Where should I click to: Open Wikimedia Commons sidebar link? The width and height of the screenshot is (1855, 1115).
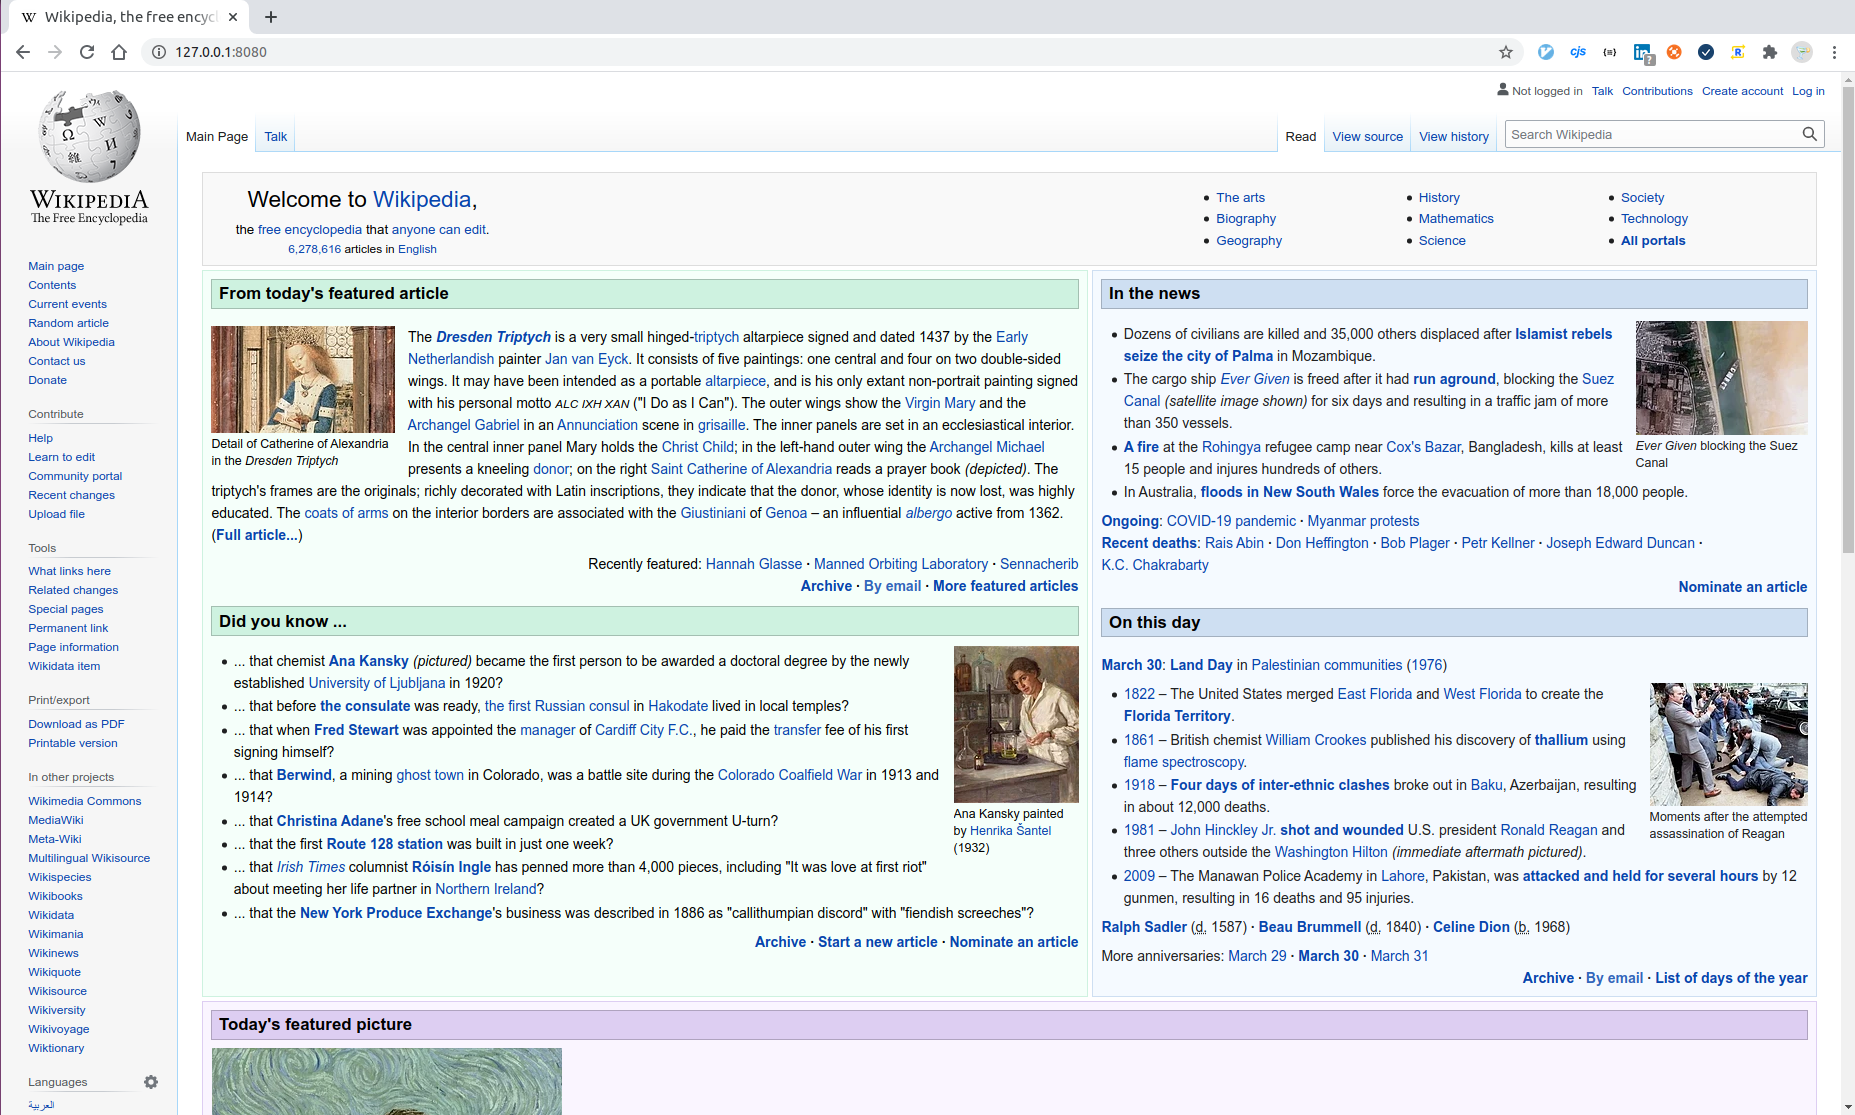pyautogui.click(x=85, y=801)
